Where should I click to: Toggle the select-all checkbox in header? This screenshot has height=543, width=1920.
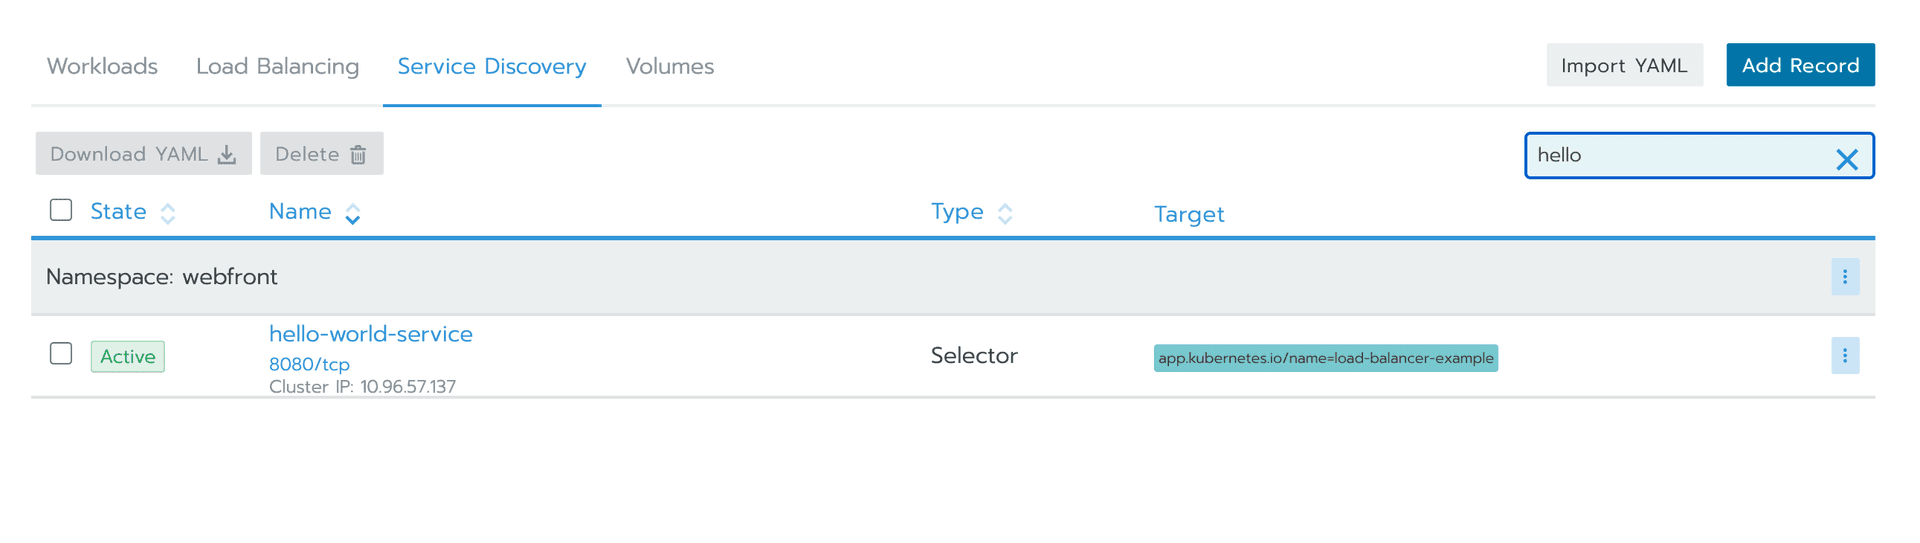pos(61,210)
